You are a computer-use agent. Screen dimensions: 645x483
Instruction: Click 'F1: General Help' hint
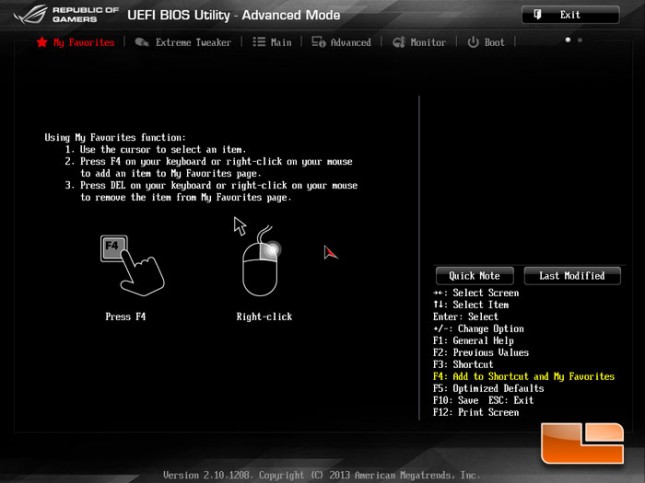(473, 341)
